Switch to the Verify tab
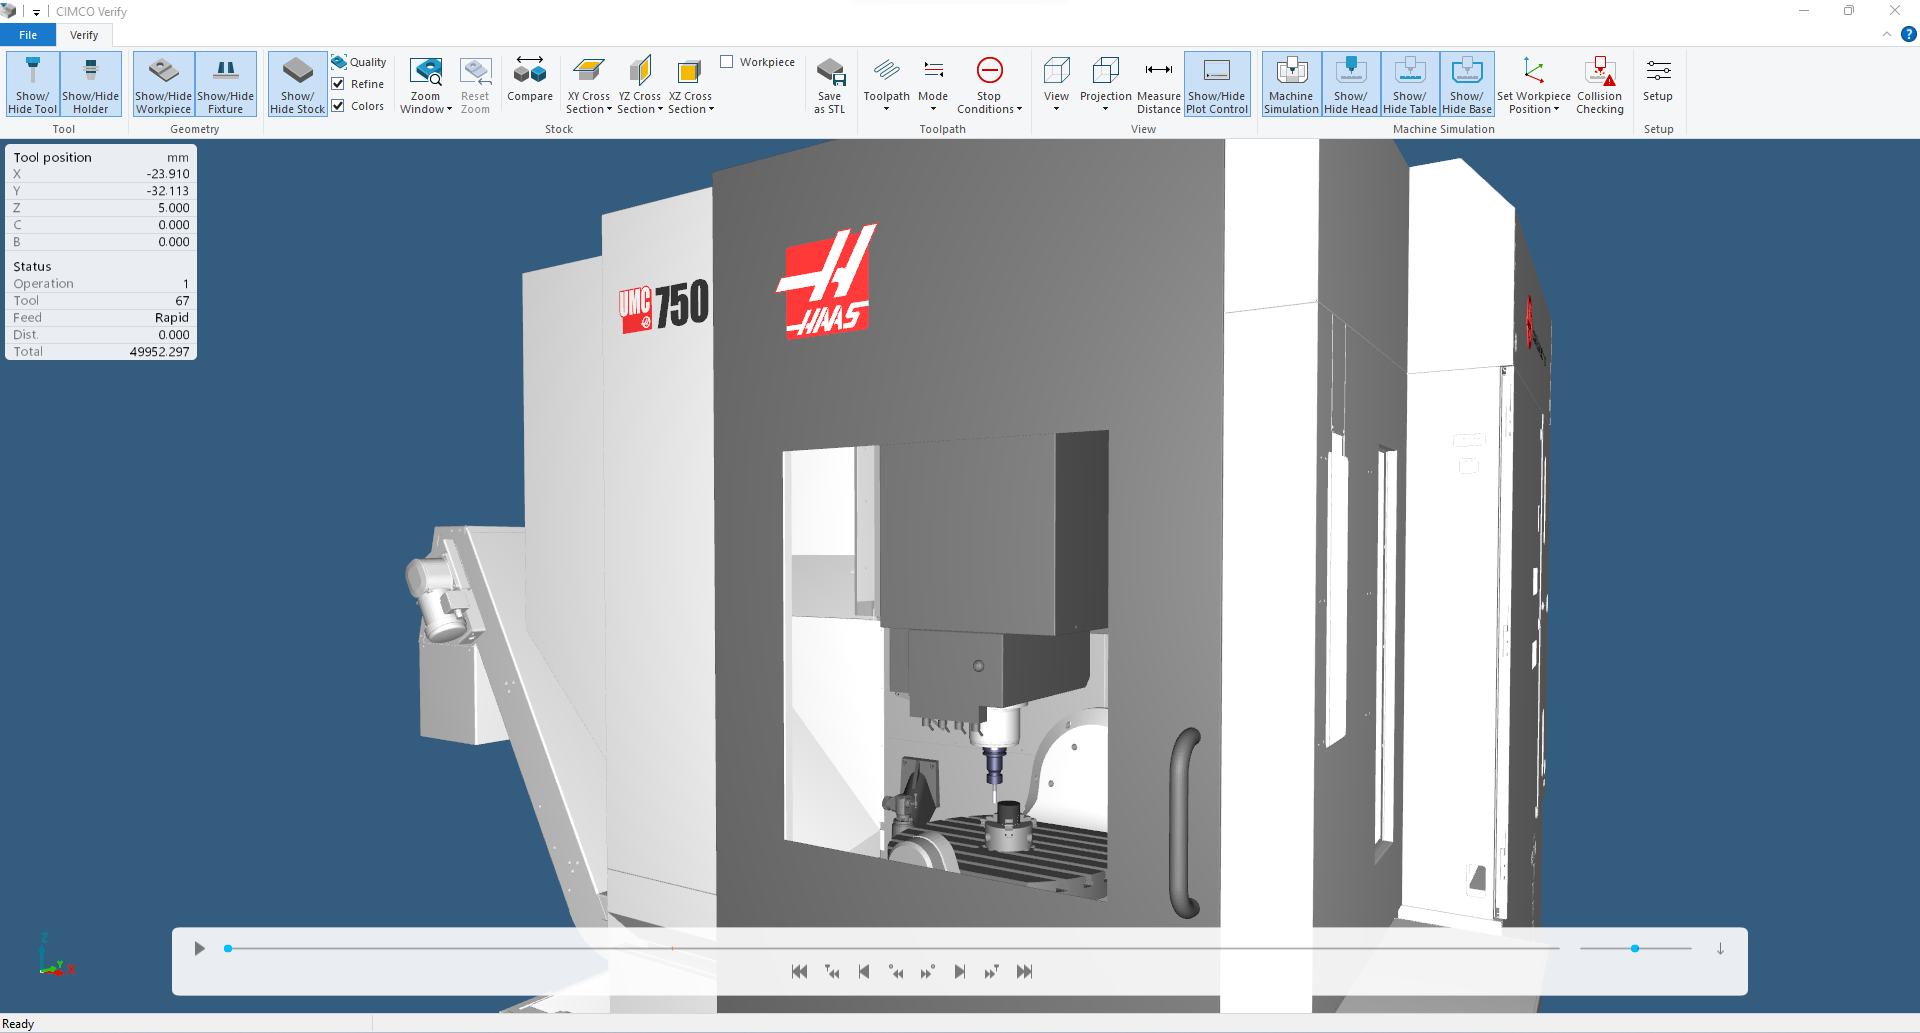This screenshot has height=1033, width=1920. coord(84,35)
